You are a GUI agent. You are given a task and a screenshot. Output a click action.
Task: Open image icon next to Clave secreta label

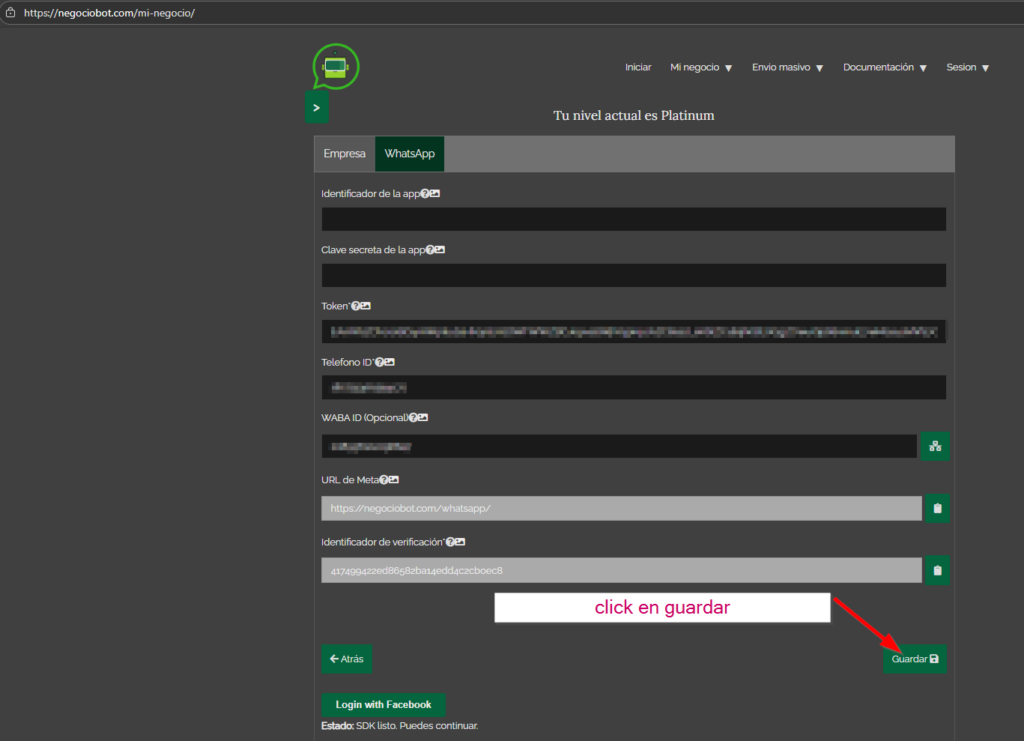(x=440, y=250)
